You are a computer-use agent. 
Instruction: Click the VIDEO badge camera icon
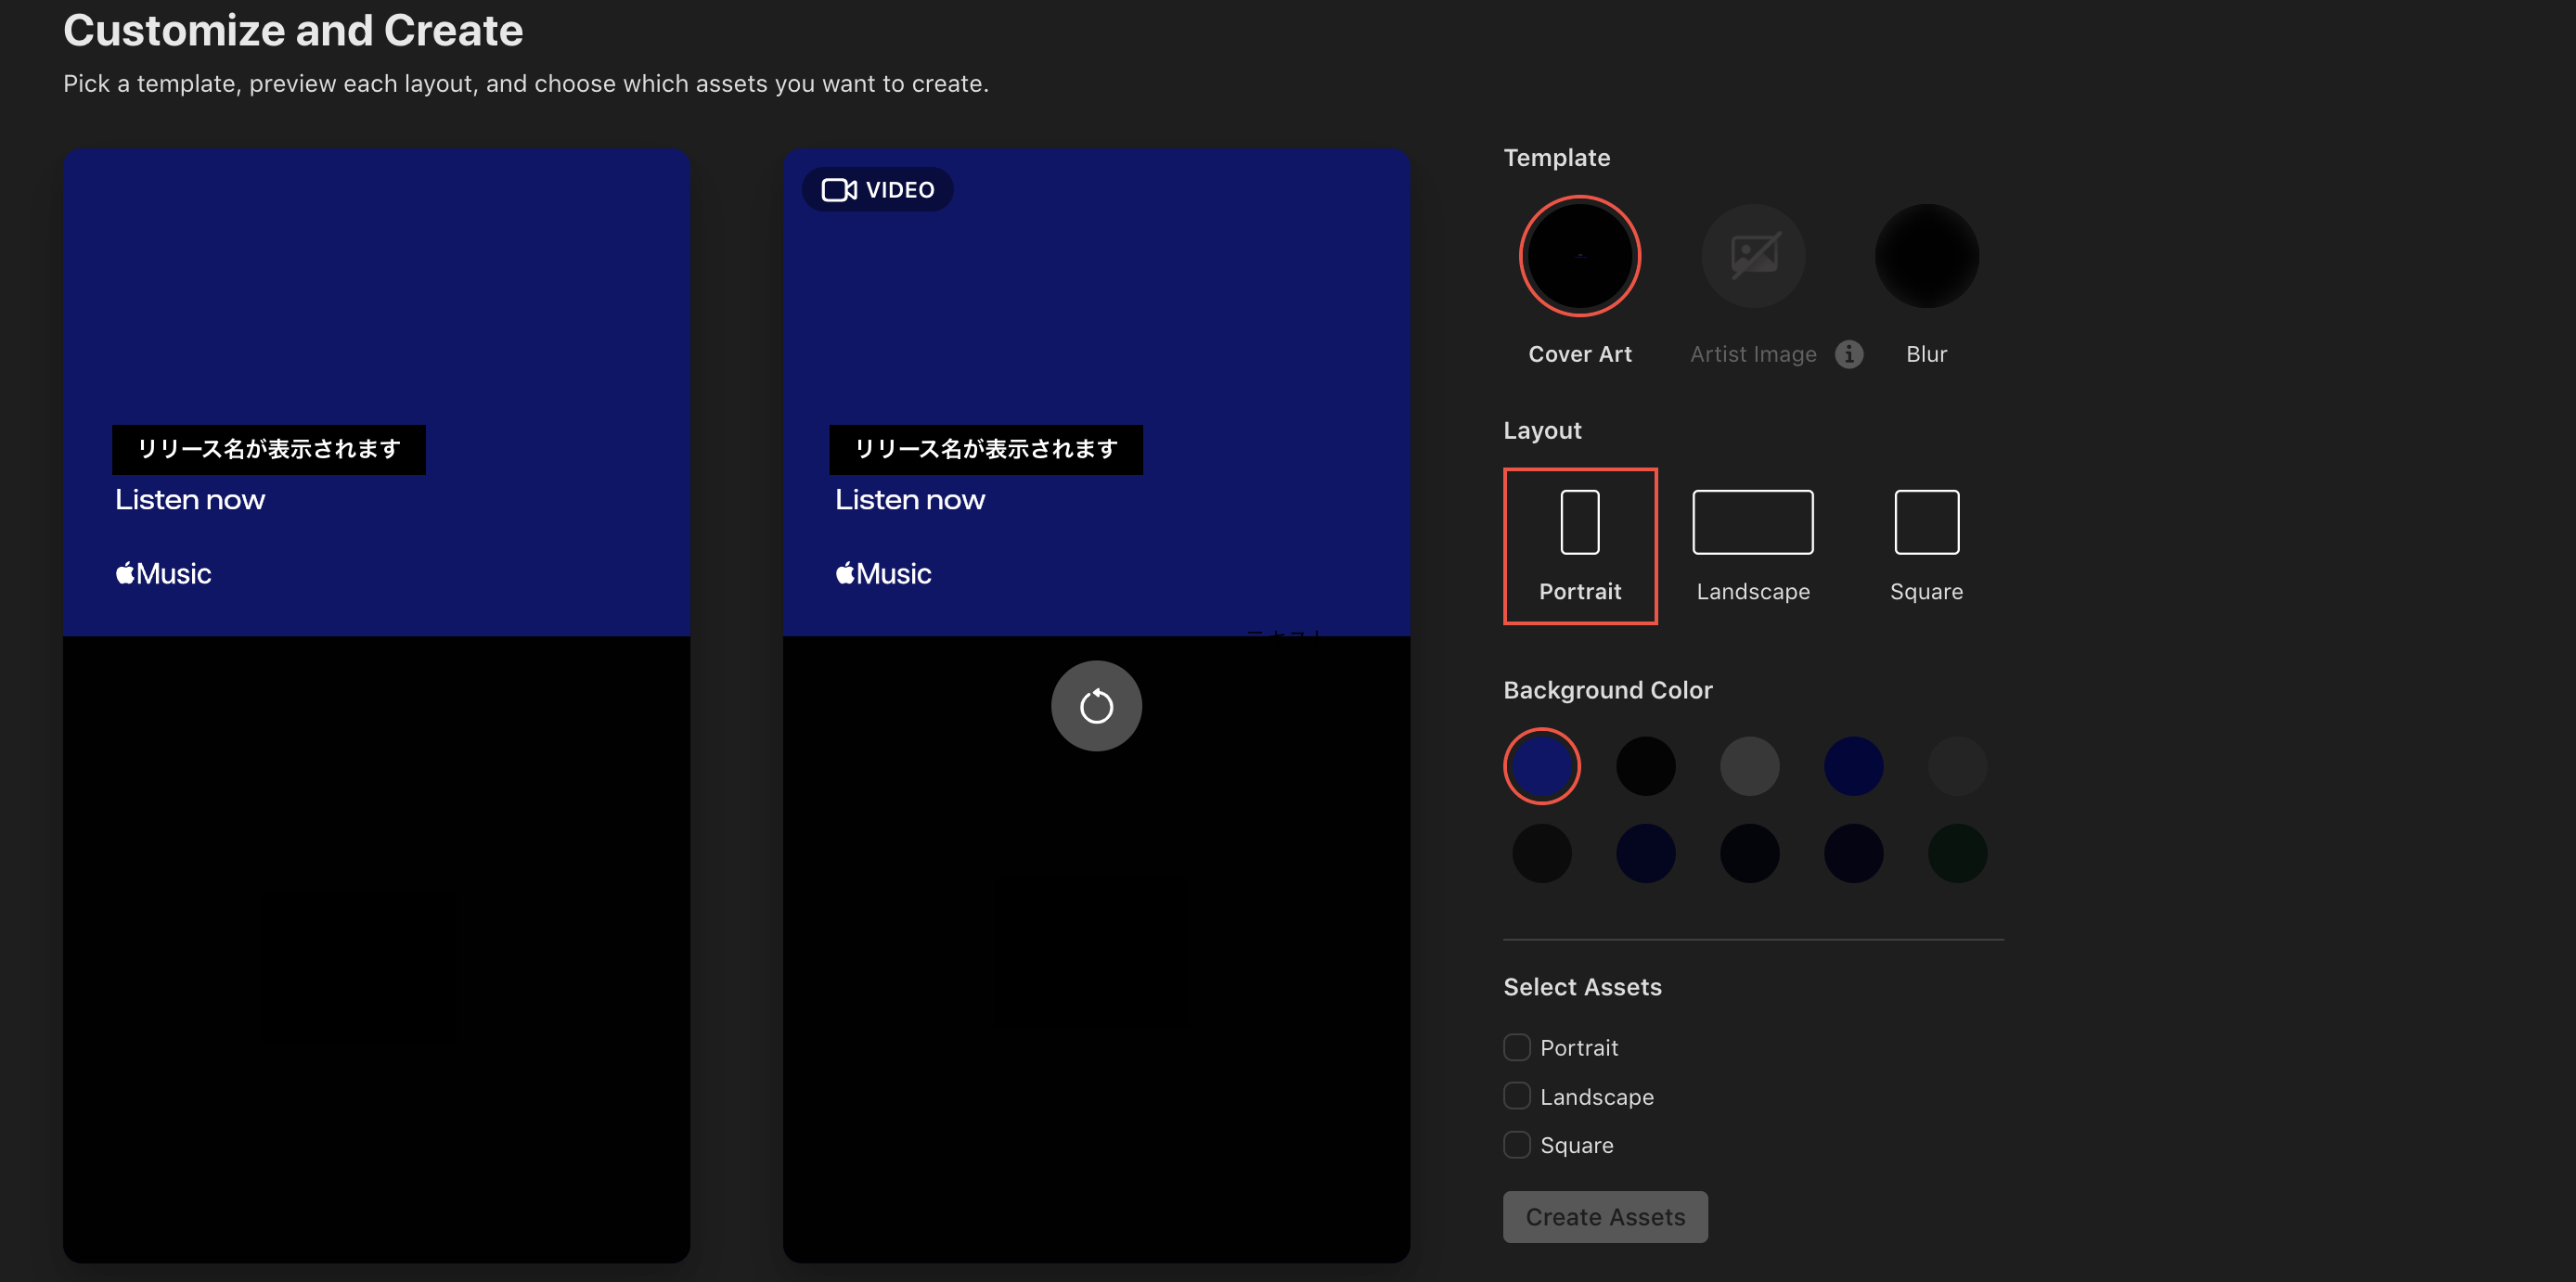839,190
